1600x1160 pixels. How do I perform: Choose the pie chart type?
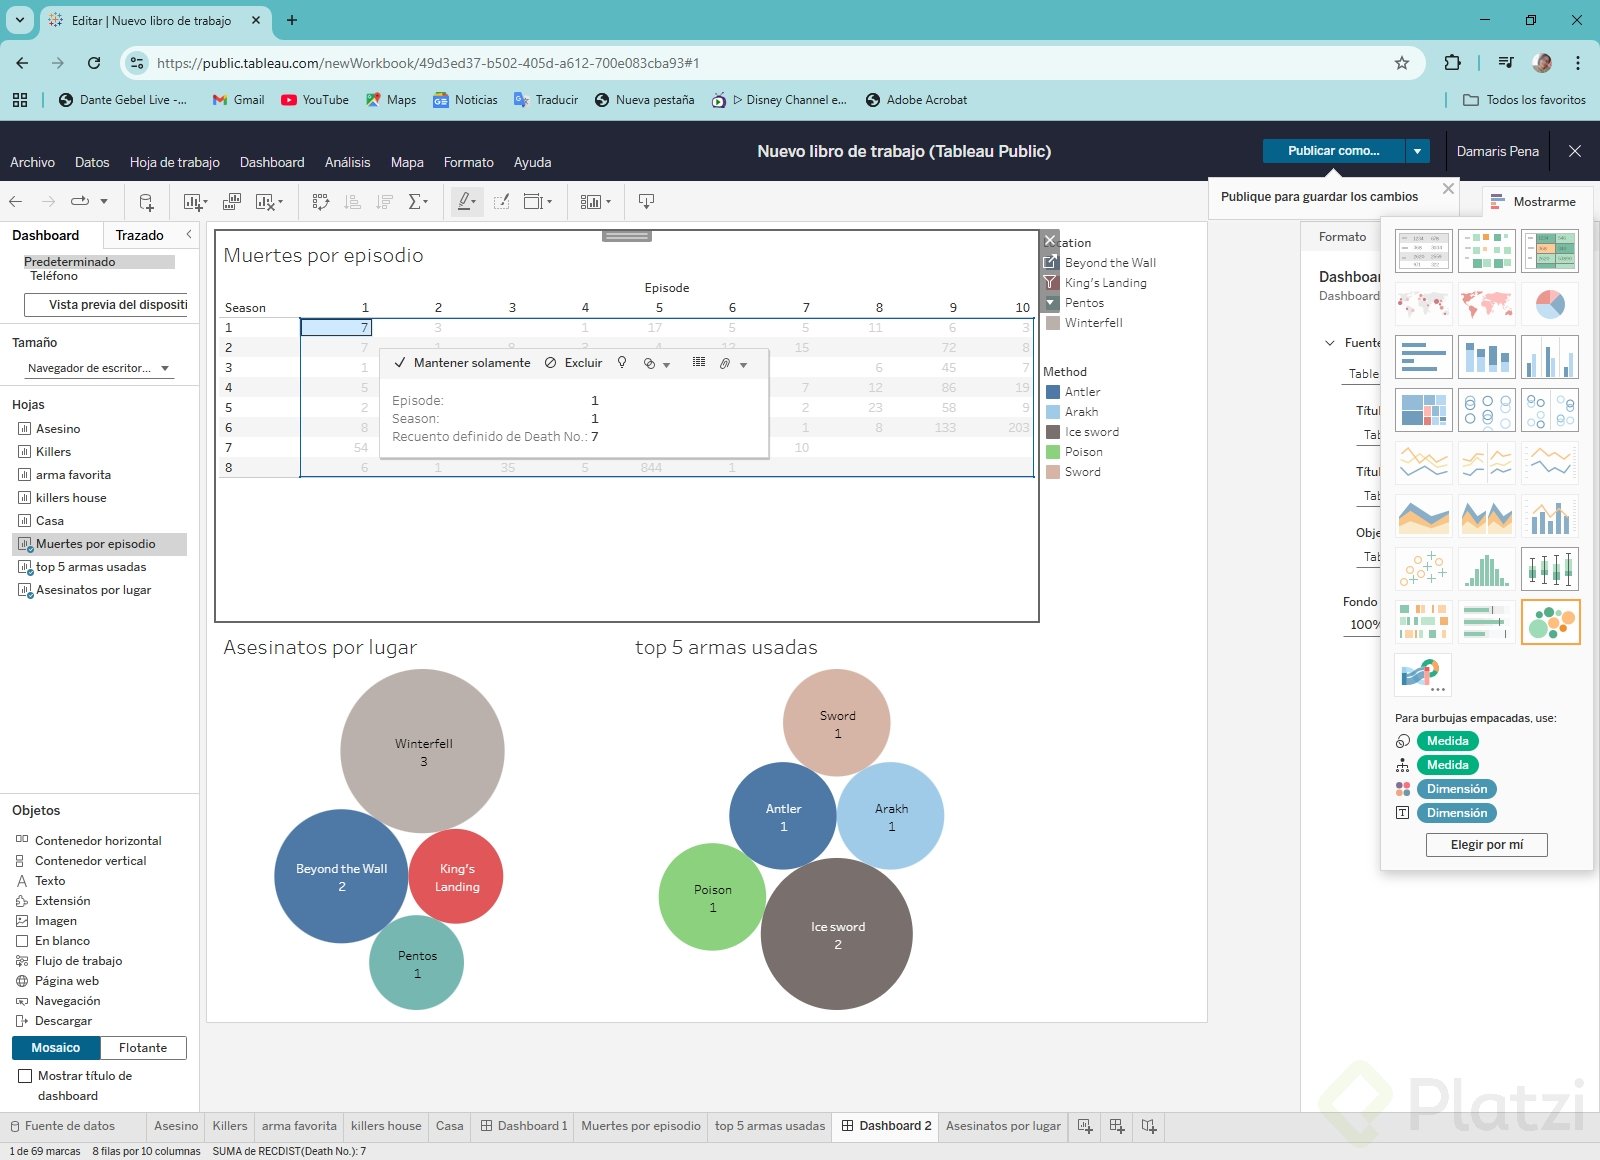click(1550, 304)
